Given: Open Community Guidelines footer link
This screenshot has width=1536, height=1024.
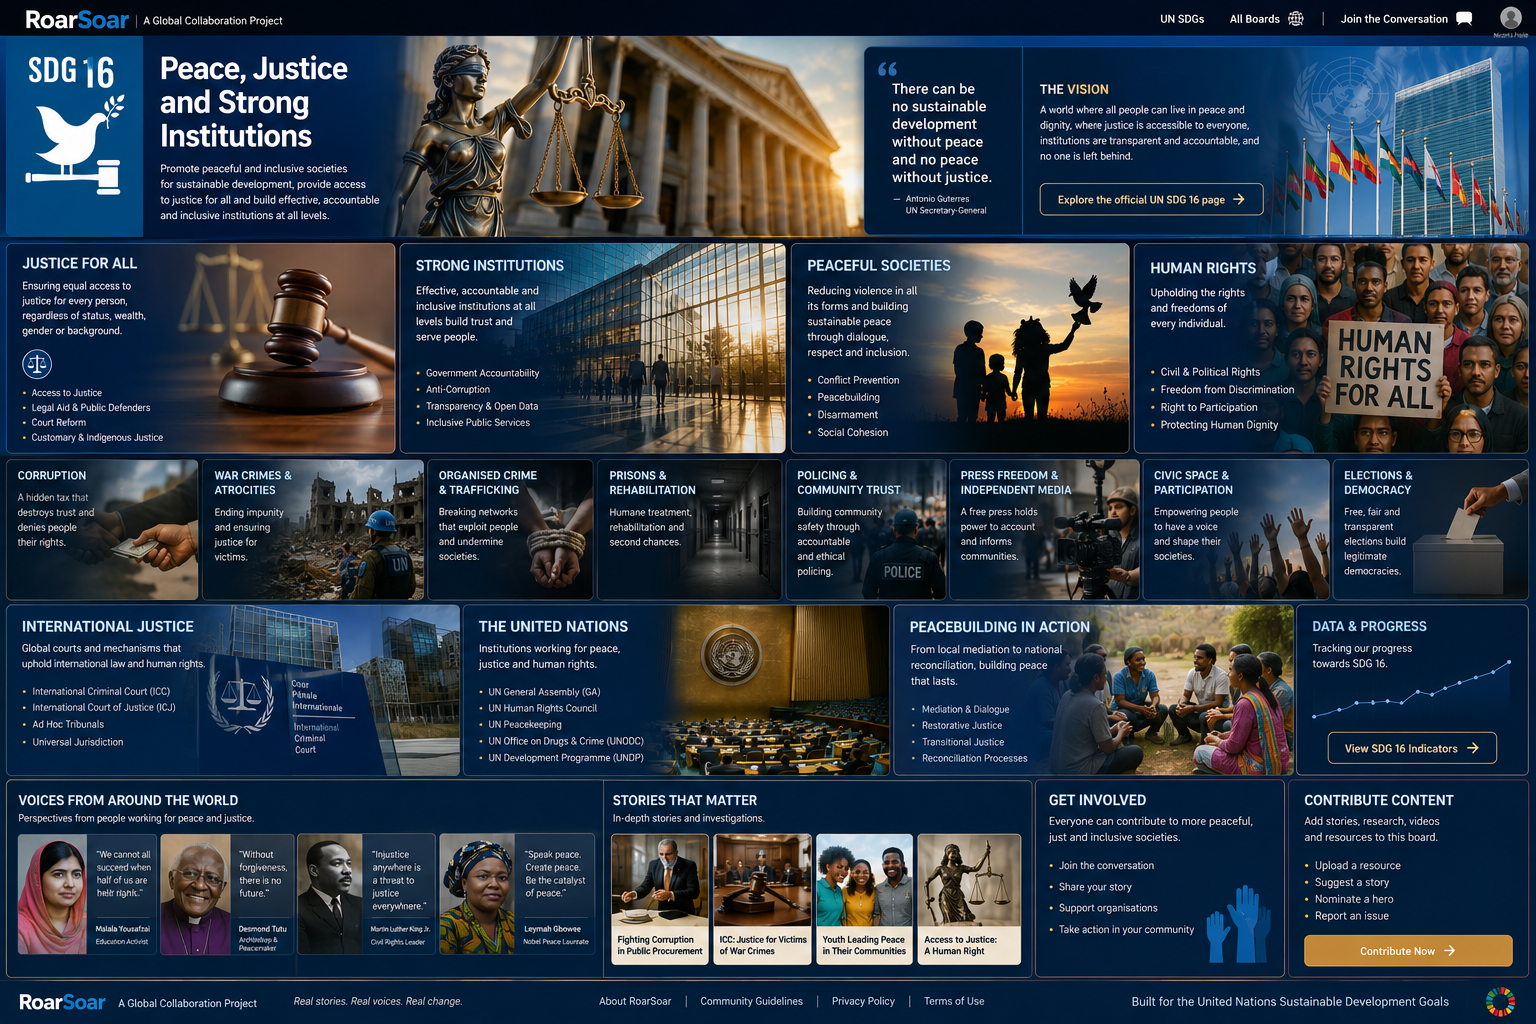Looking at the screenshot, I should pos(751,1001).
